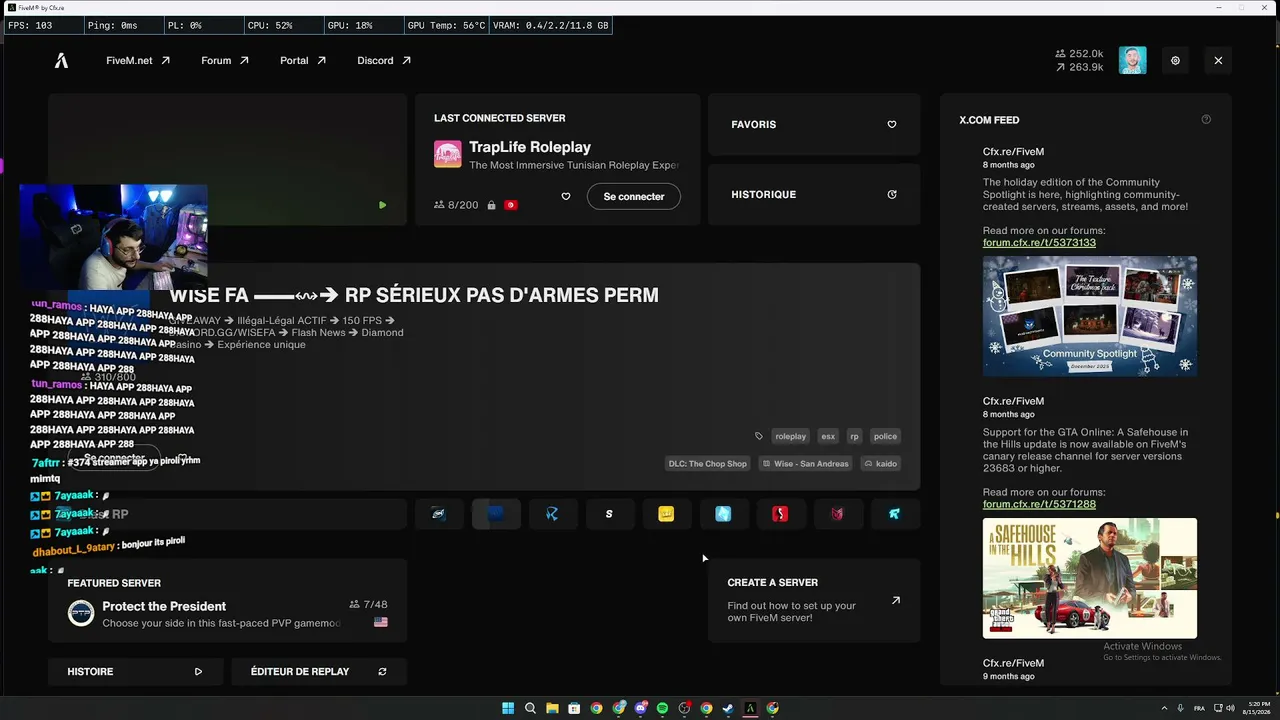
Task: Open the Historique list
Action: [814, 195]
